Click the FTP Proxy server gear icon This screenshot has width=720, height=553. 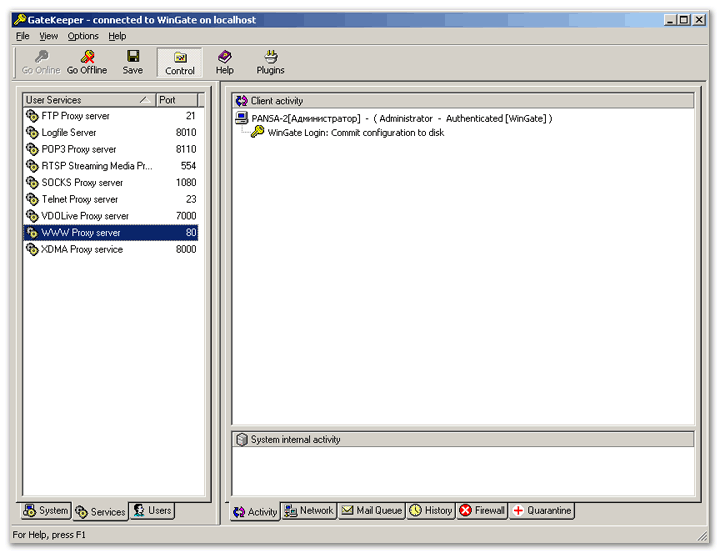(x=32, y=116)
